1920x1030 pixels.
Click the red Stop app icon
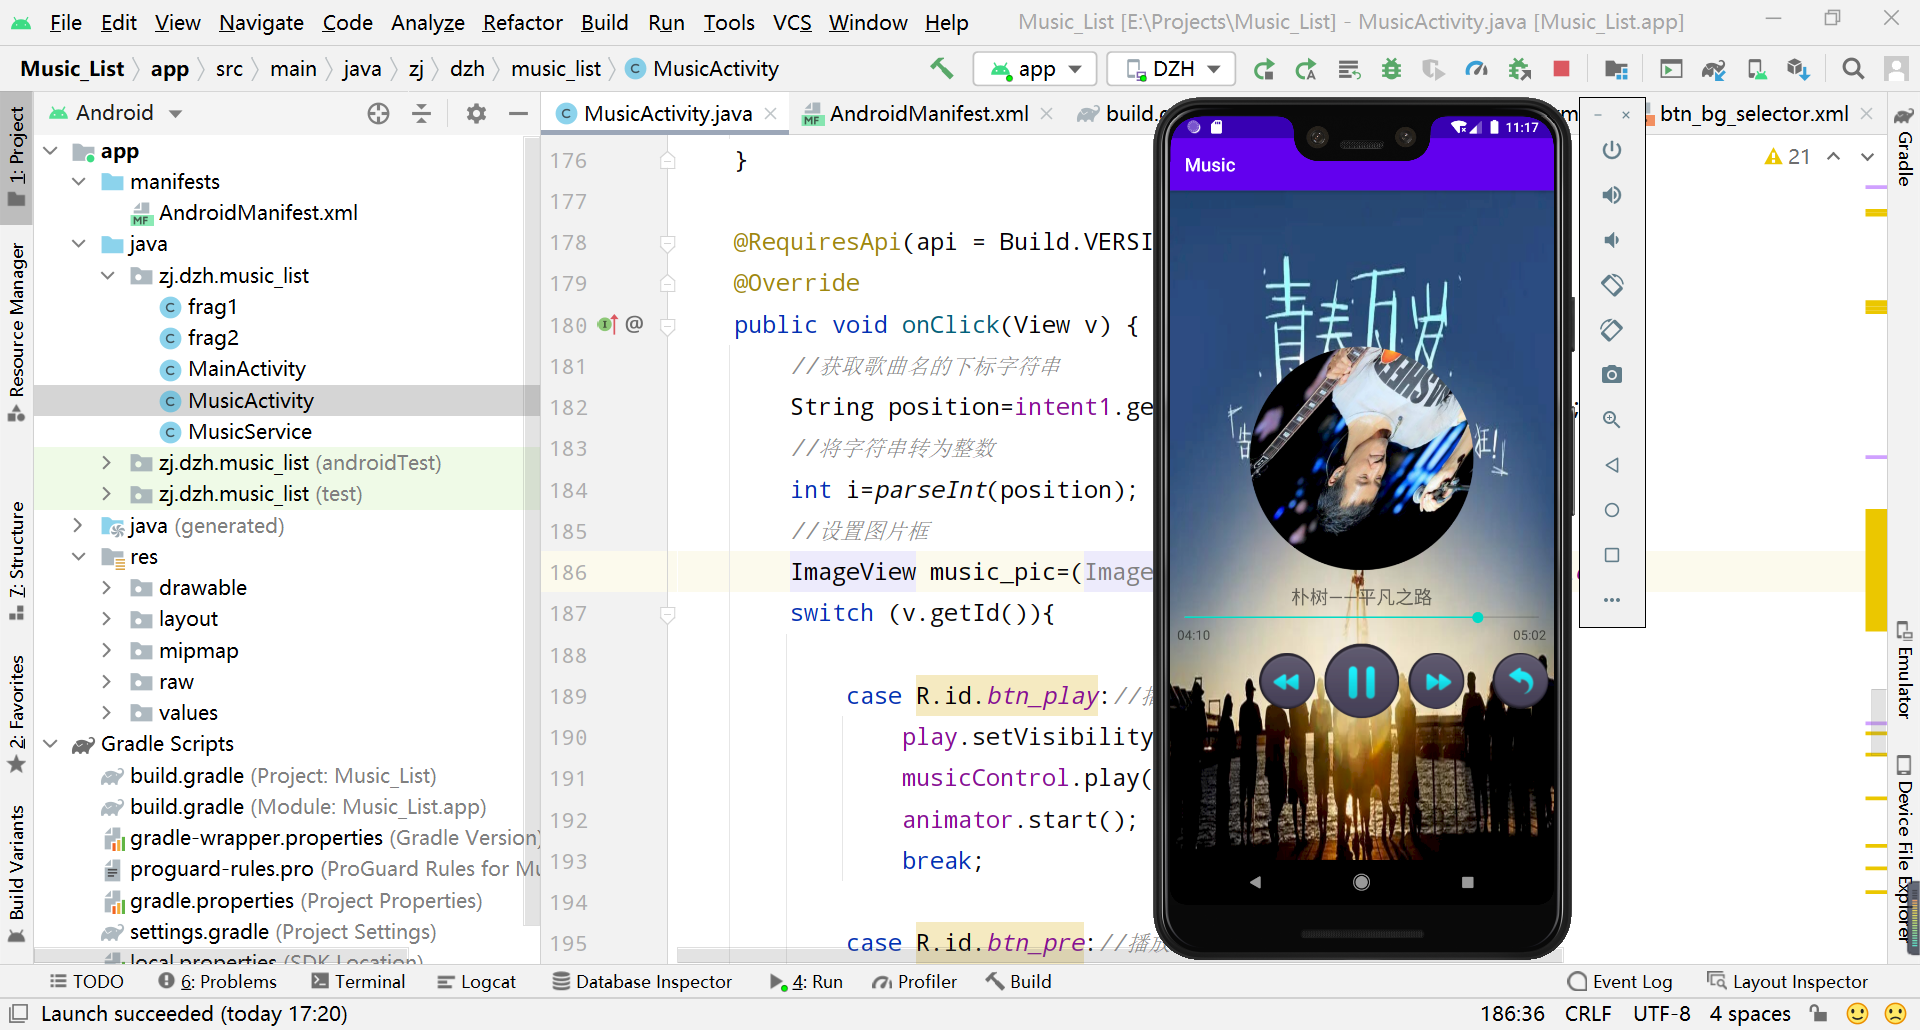(1561, 69)
